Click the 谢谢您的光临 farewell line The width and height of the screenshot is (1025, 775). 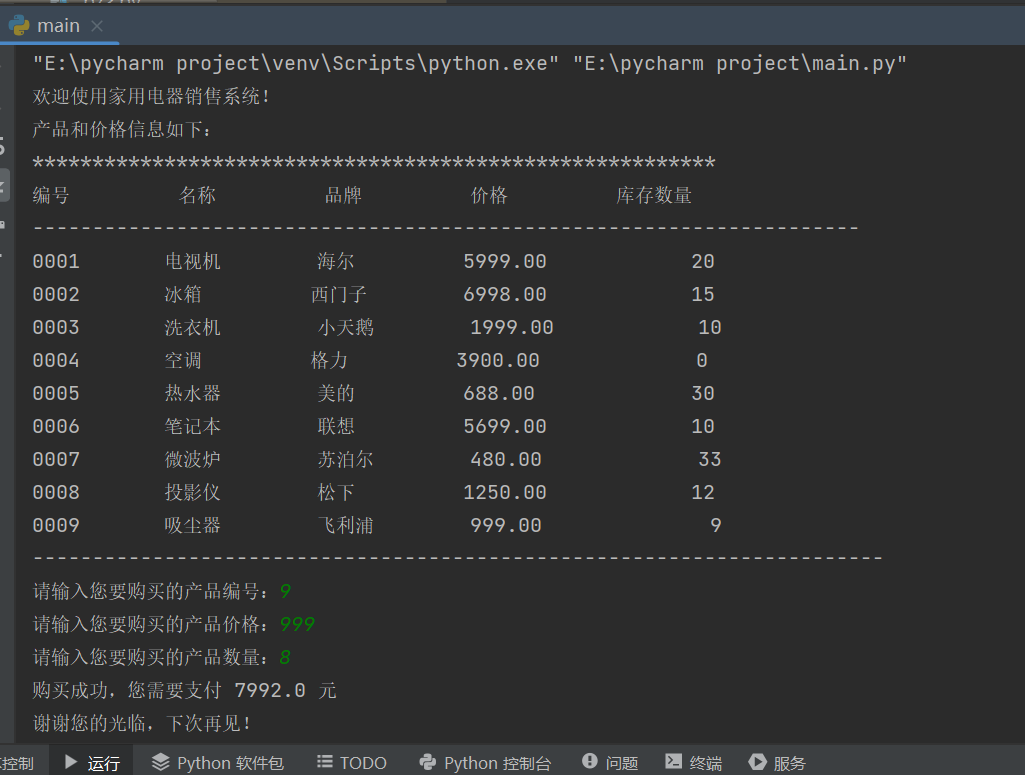(x=142, y=723)
